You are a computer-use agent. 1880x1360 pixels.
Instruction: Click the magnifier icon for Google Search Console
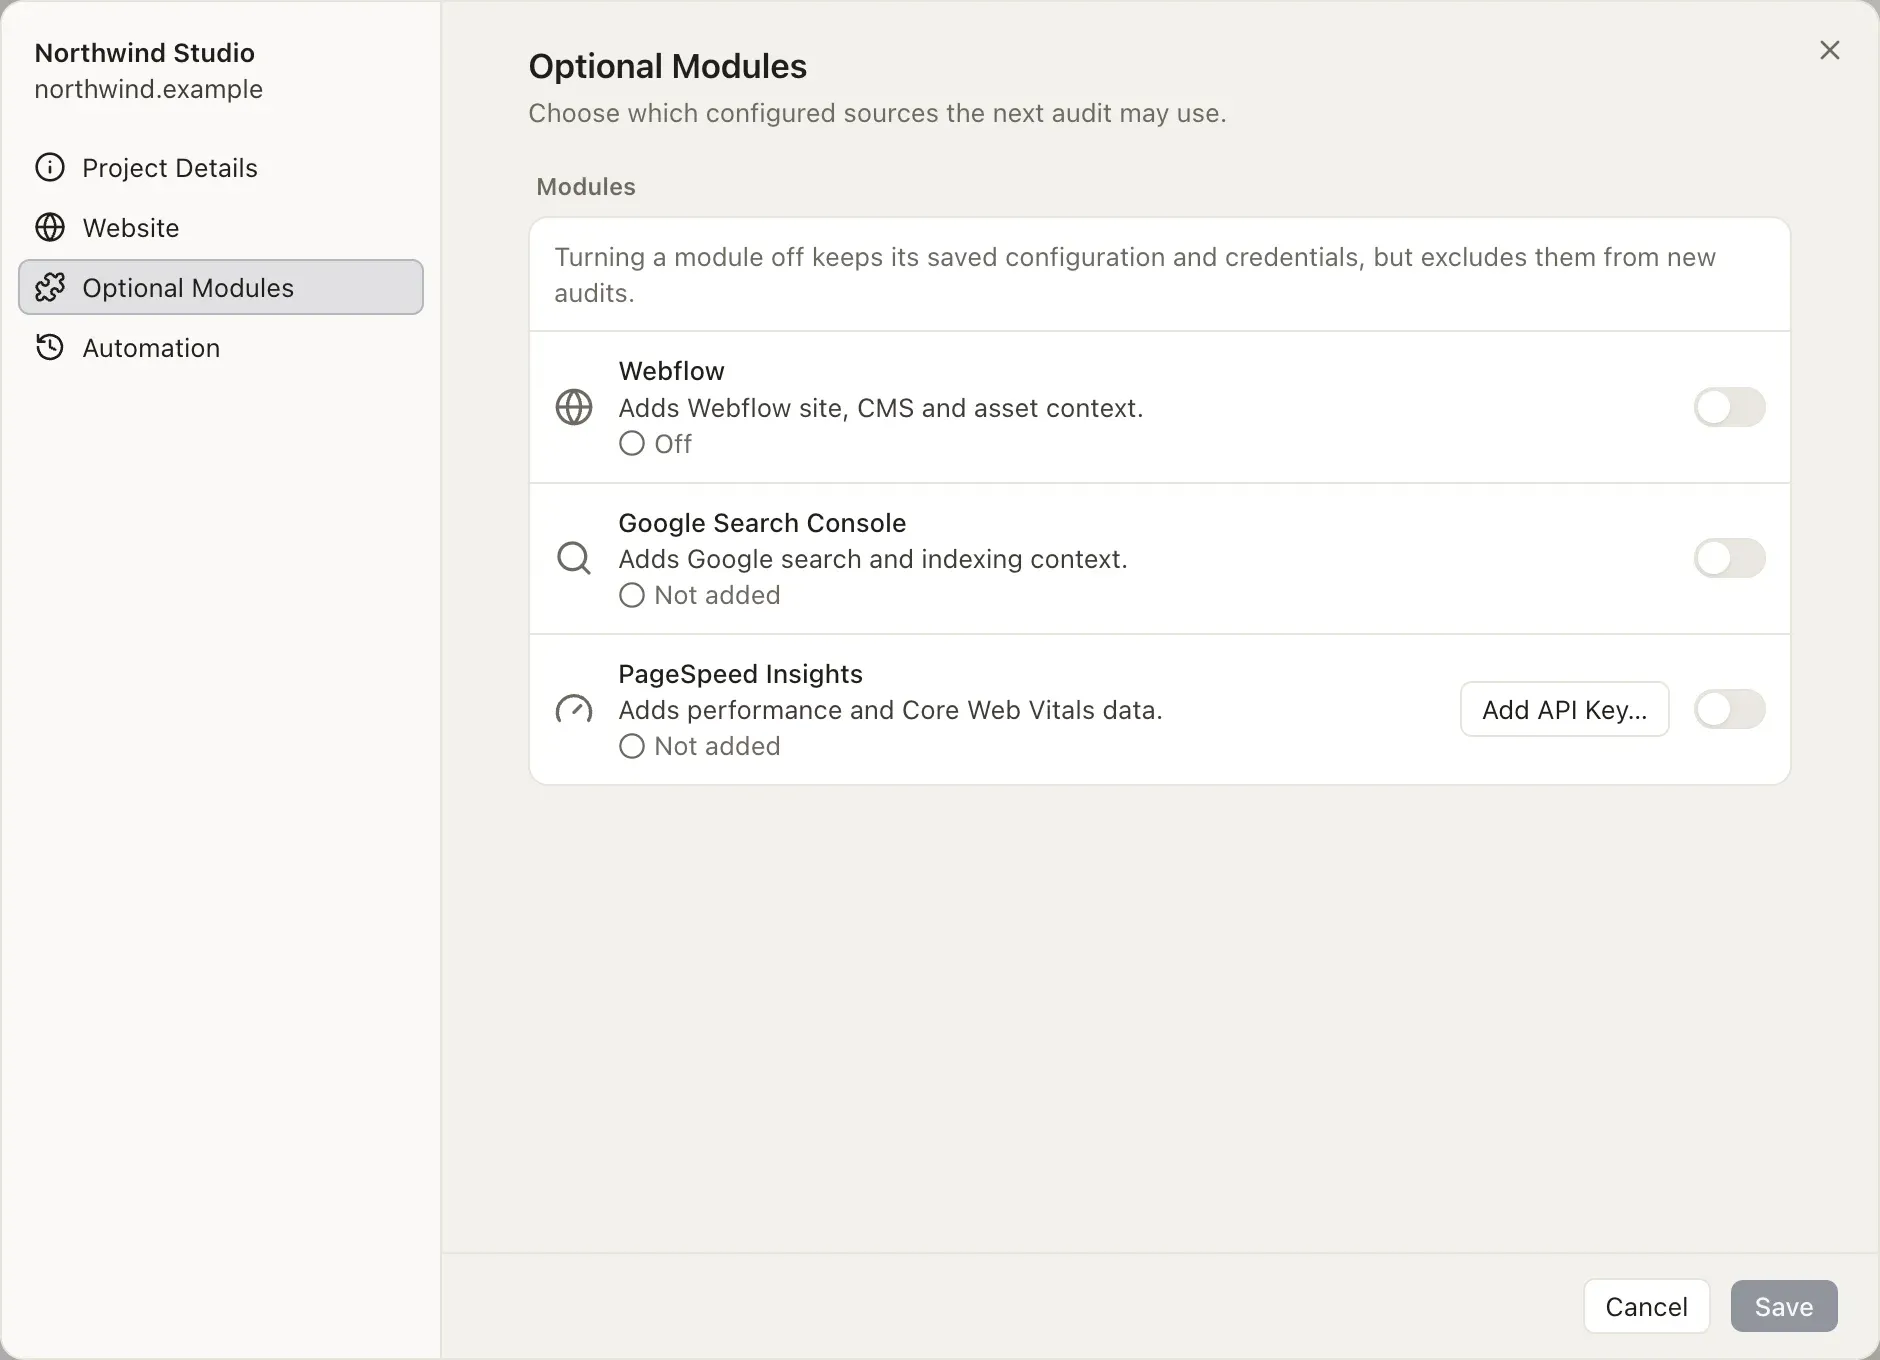[574, 558]
